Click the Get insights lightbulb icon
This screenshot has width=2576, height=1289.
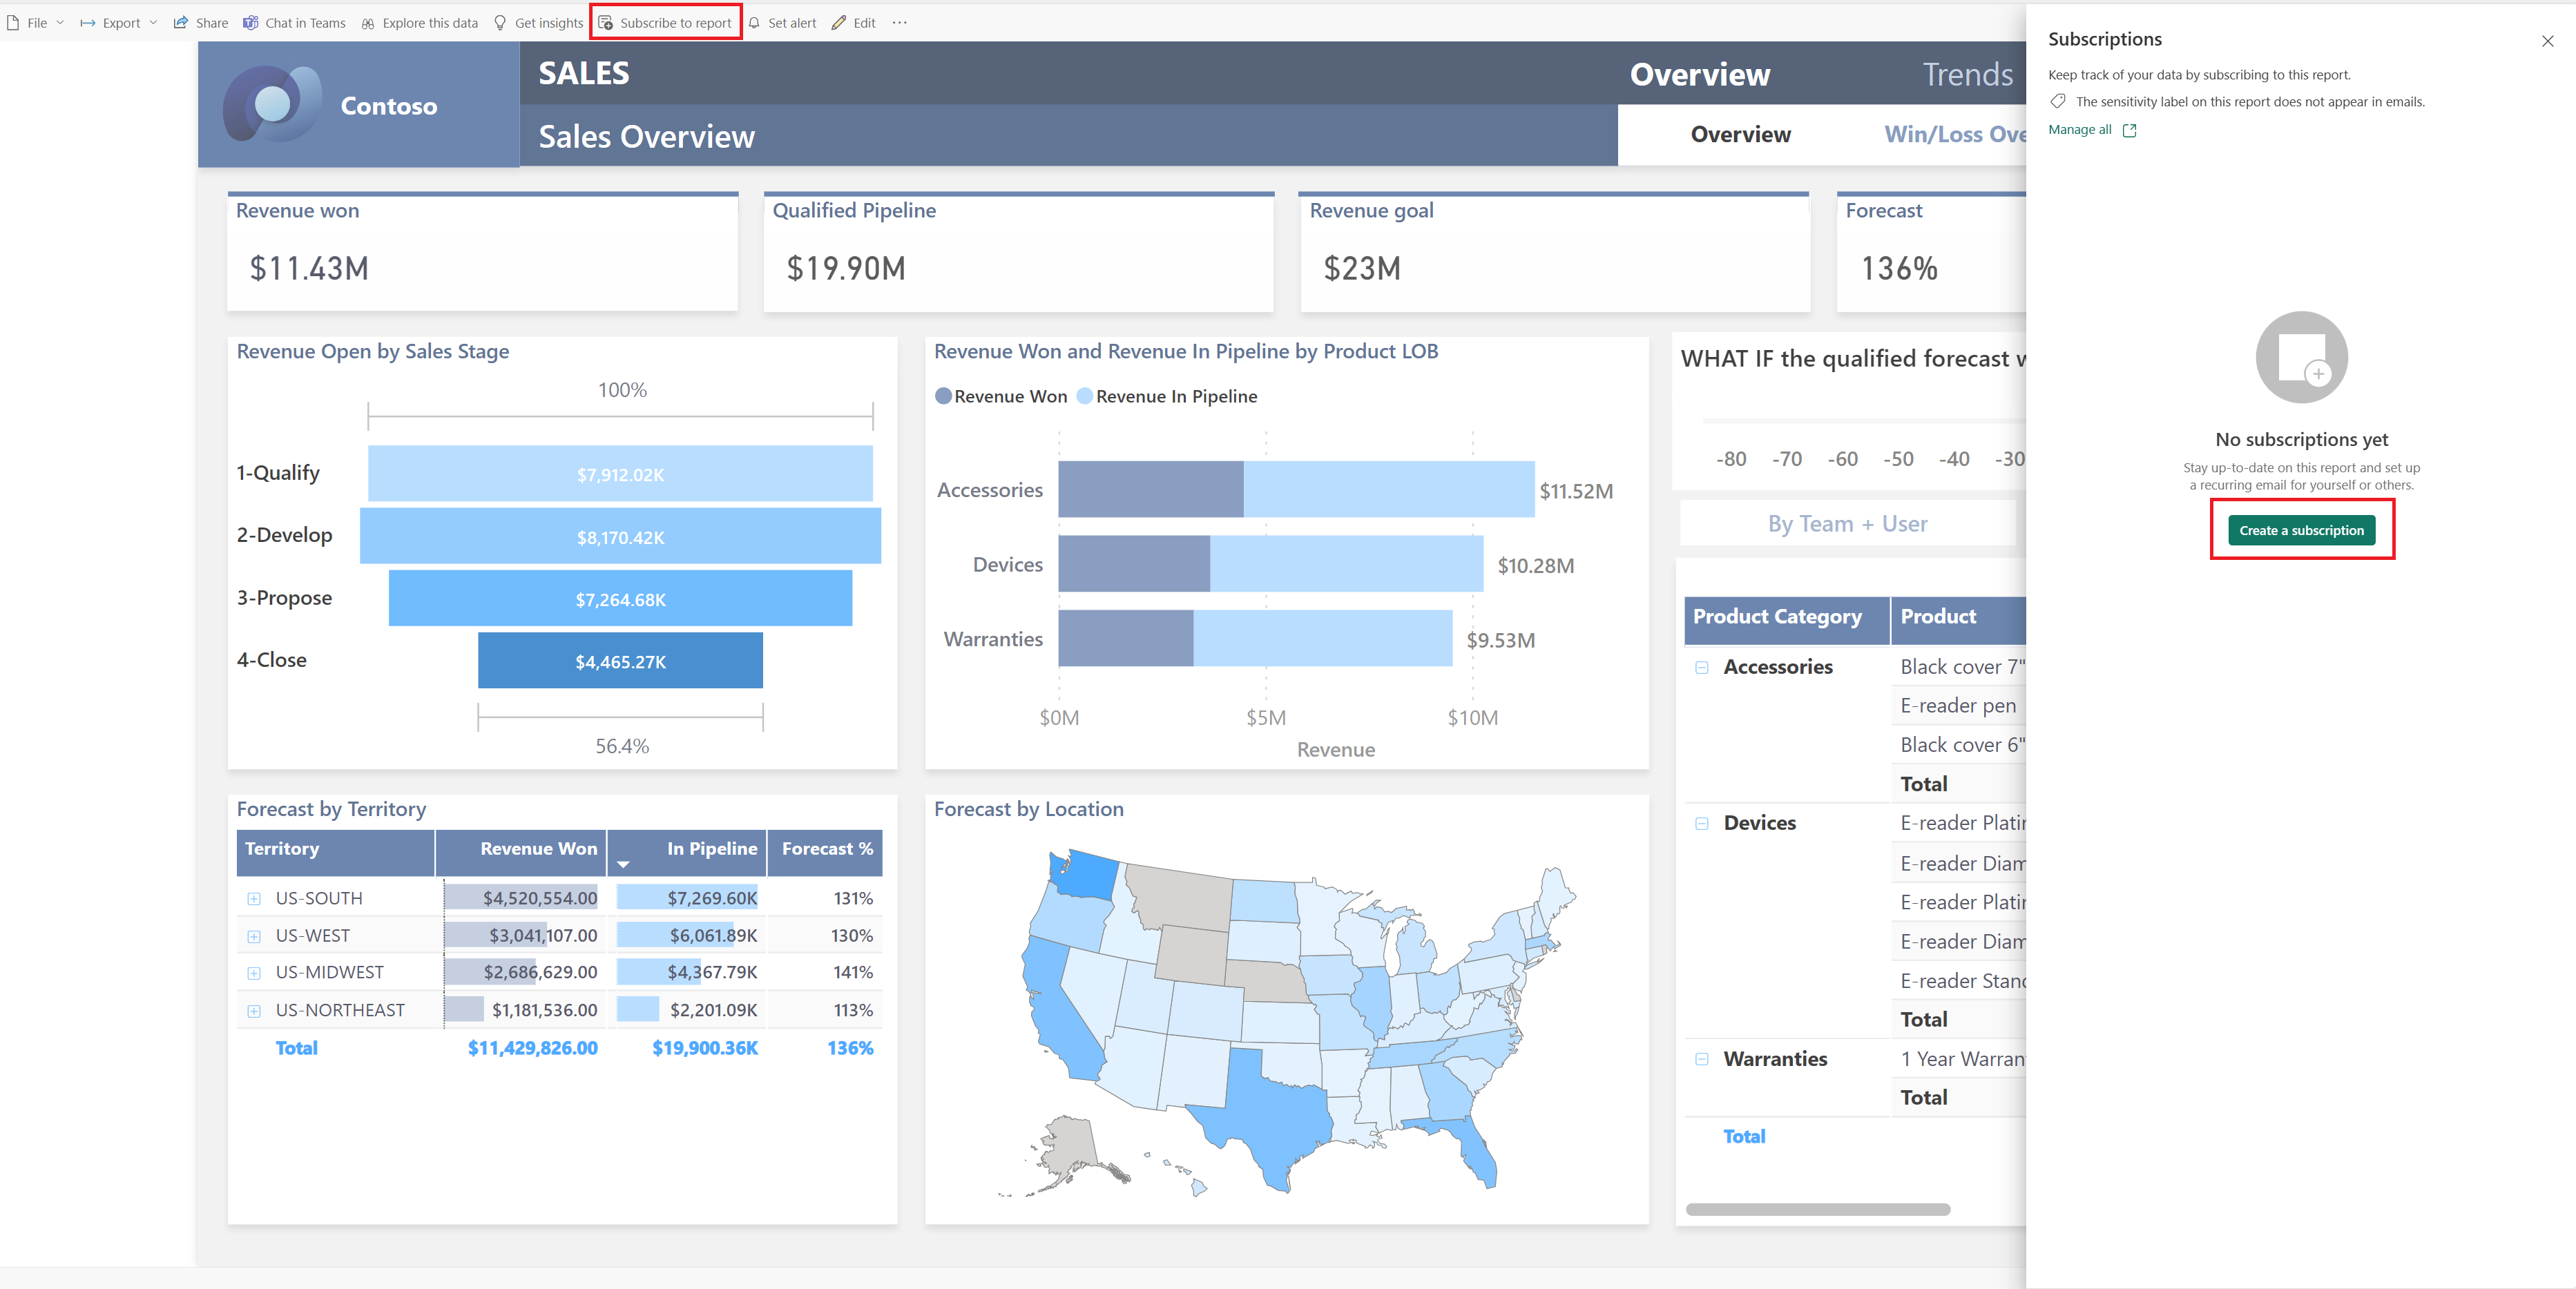tap(500, 23)
